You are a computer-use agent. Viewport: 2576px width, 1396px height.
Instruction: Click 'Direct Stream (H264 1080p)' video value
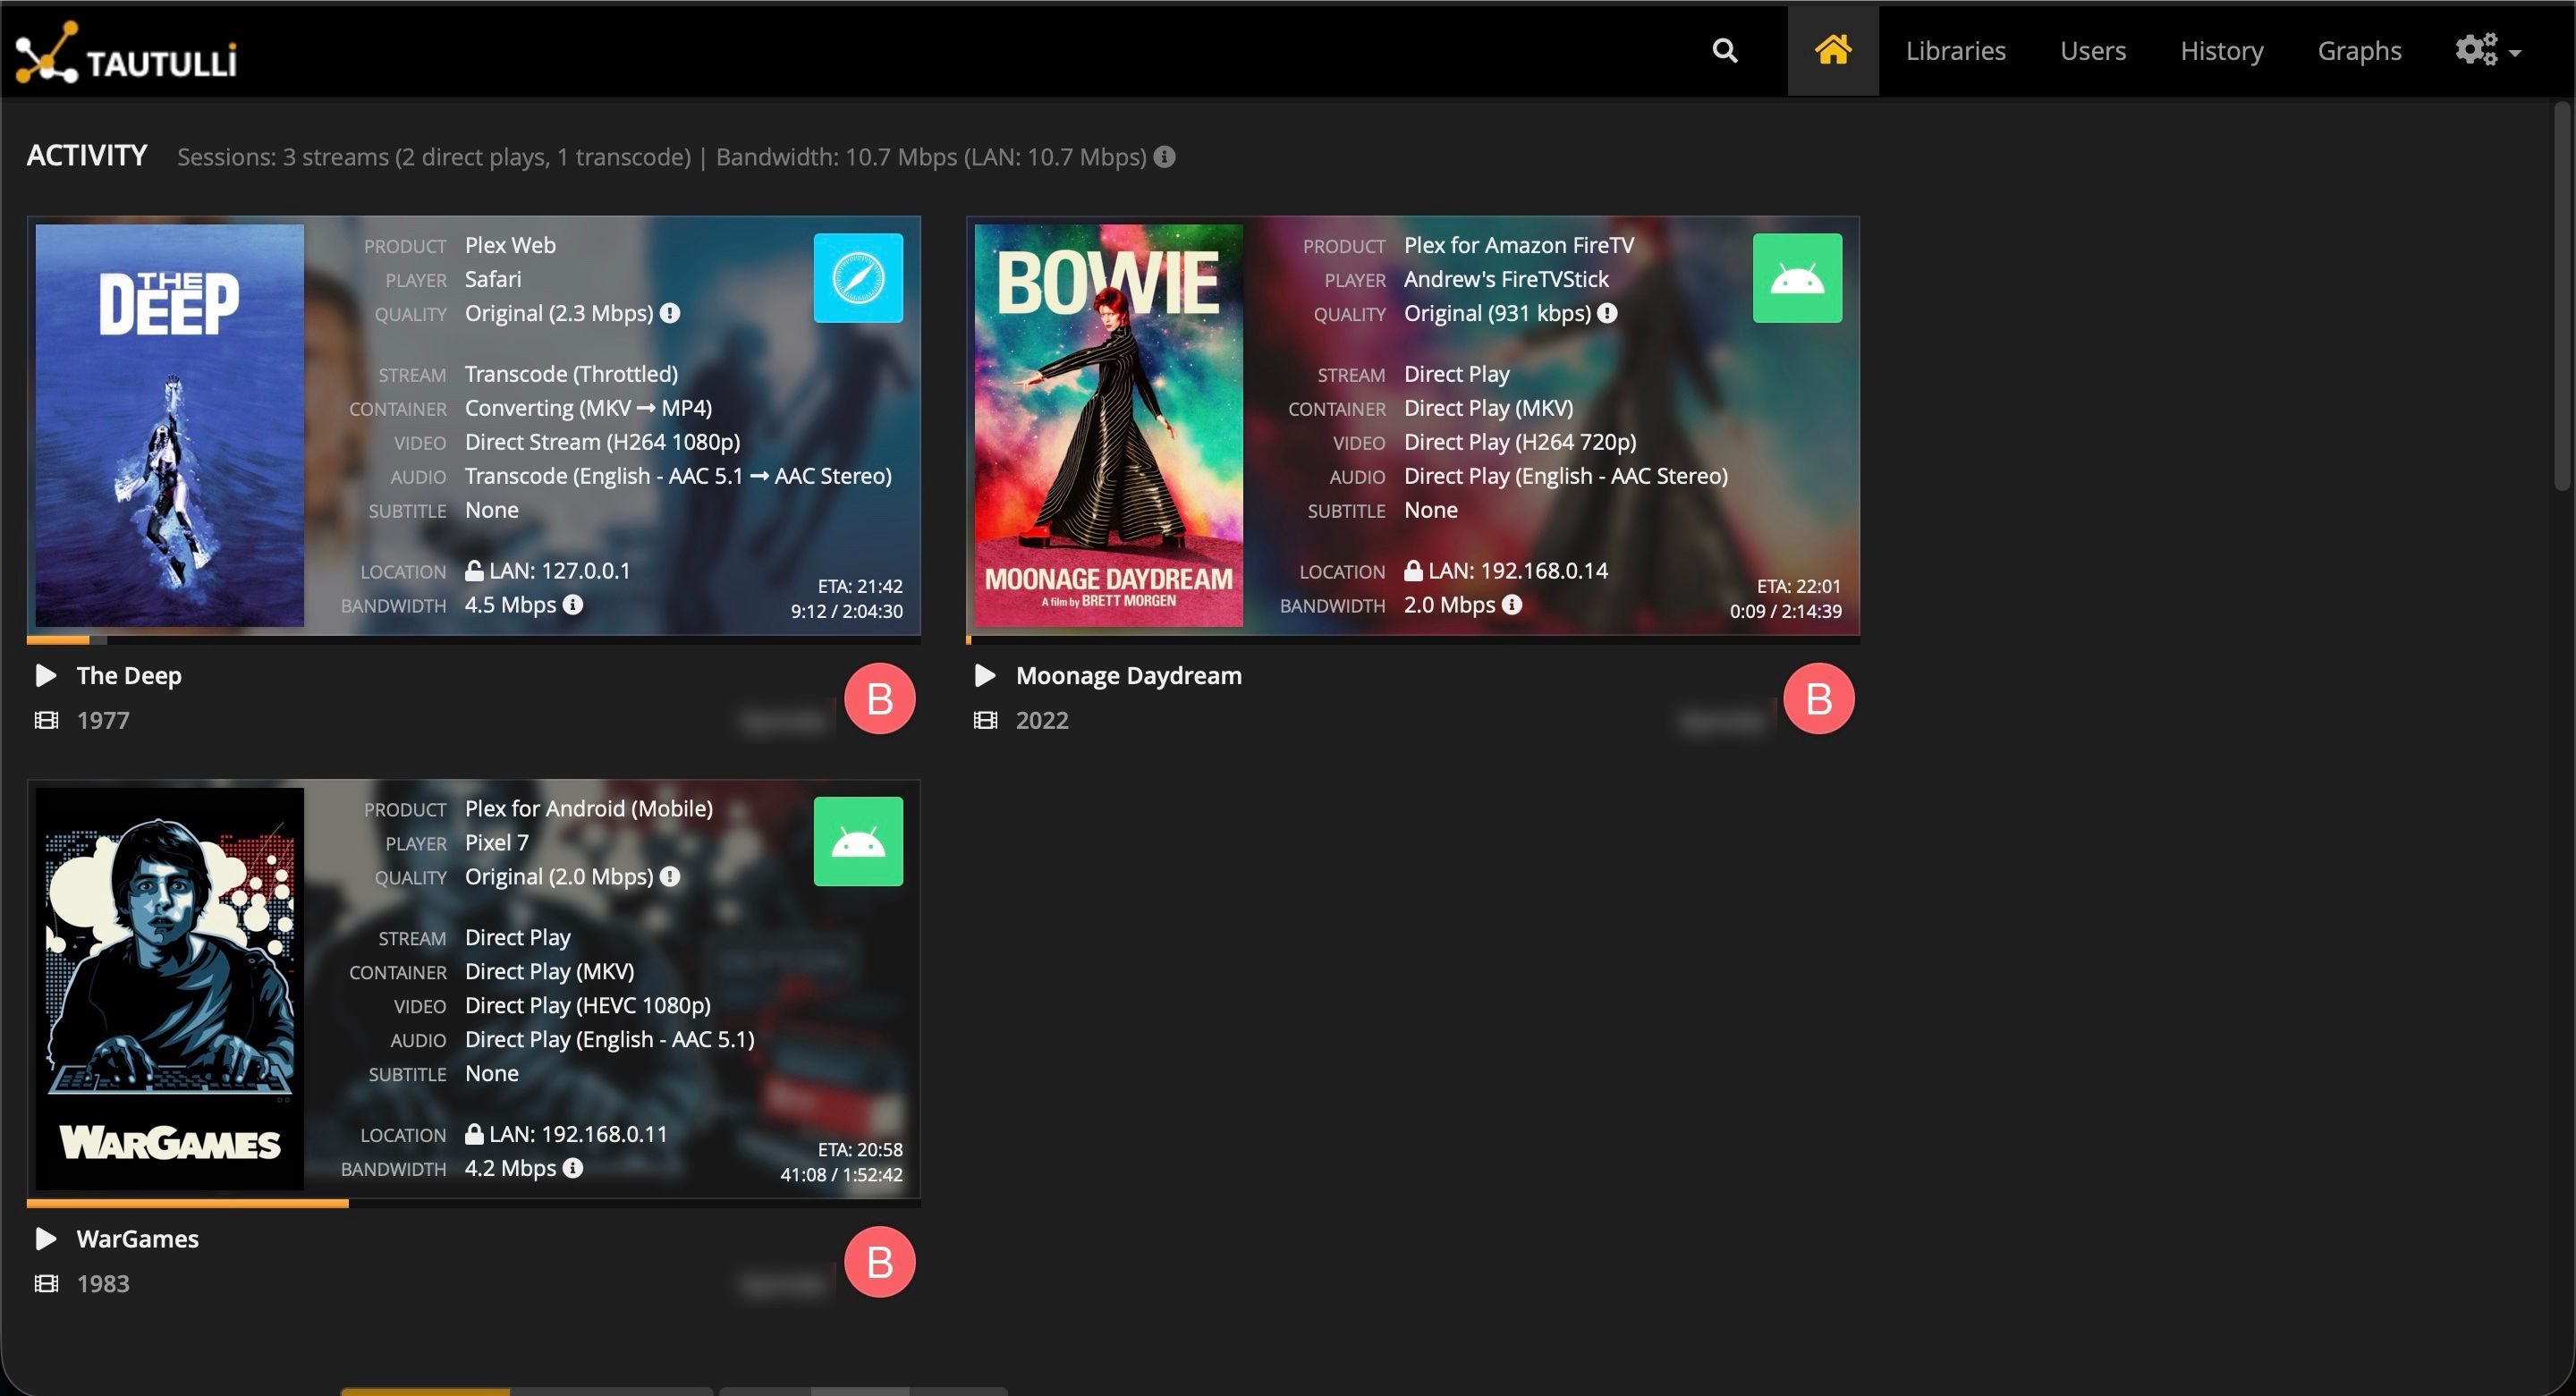coord(602,442)
